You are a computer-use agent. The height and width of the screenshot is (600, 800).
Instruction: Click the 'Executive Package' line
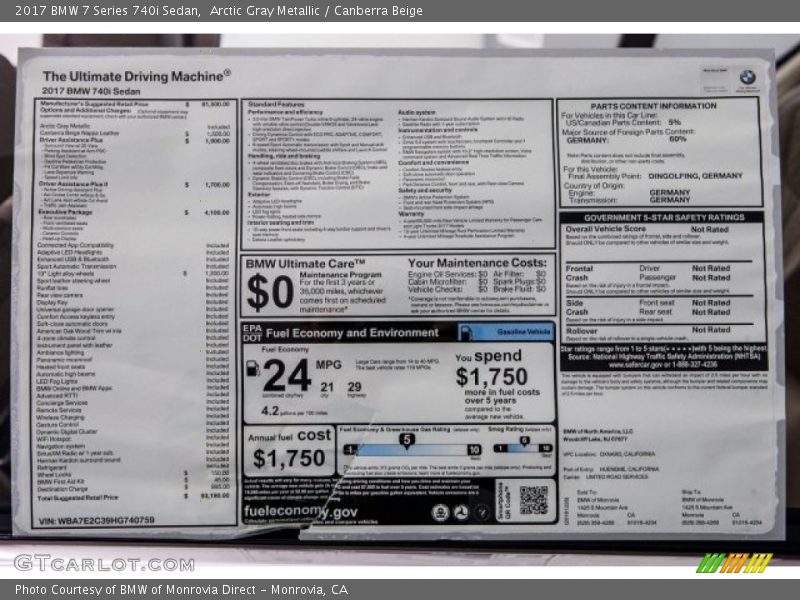point(65,212)
